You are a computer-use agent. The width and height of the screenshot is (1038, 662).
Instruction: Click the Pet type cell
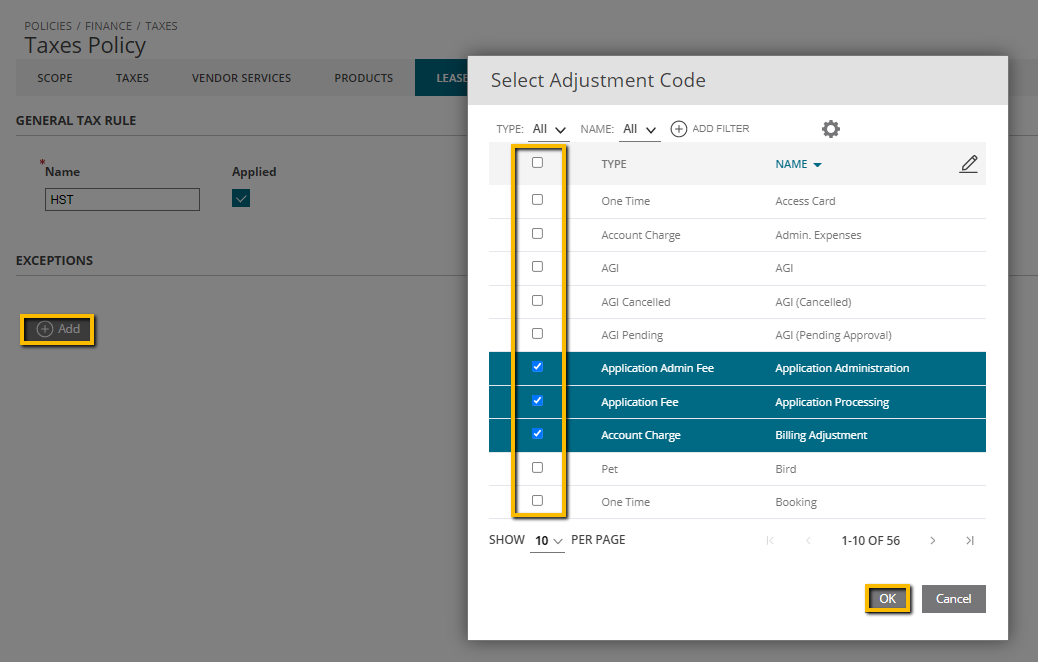point(609,469)
